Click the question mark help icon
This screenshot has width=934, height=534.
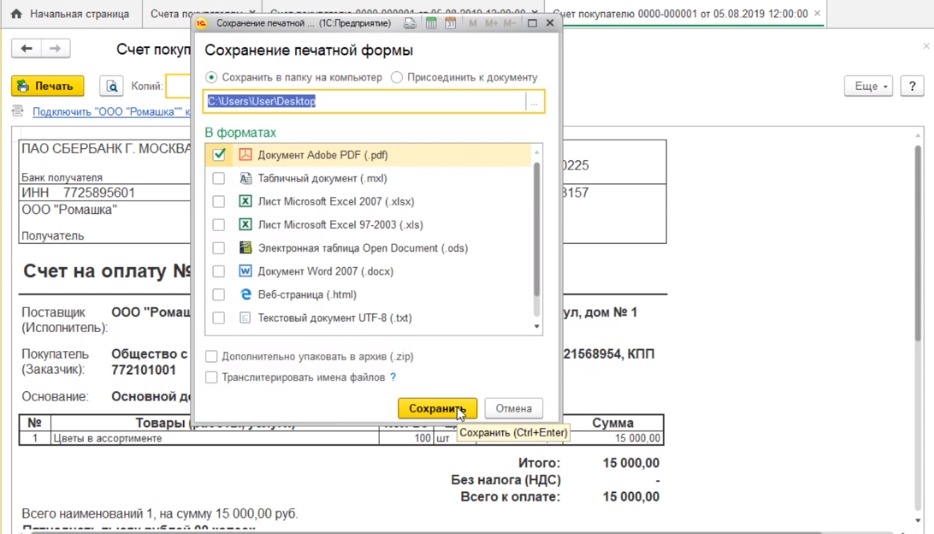pyautogui.click(x=911, y=87)
